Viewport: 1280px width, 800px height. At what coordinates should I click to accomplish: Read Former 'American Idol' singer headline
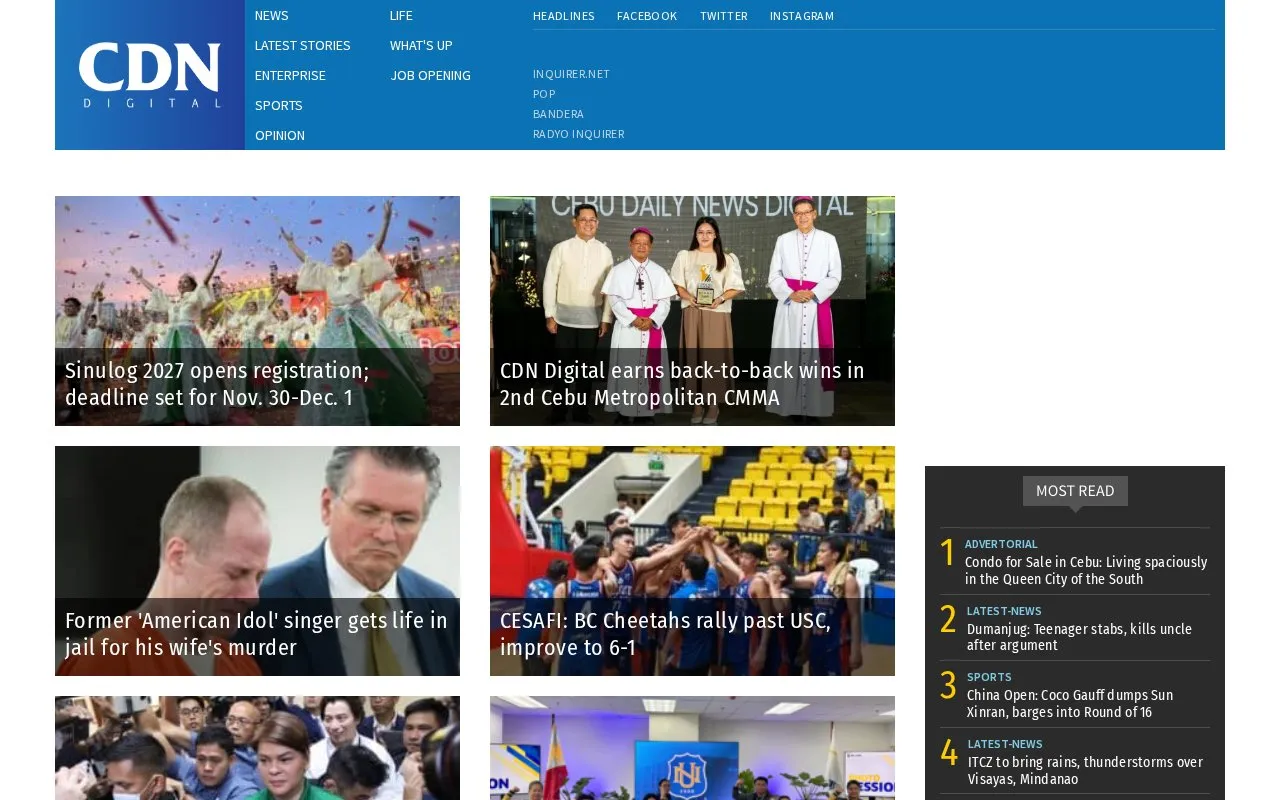pyautogui.click(x=256, y=634)
